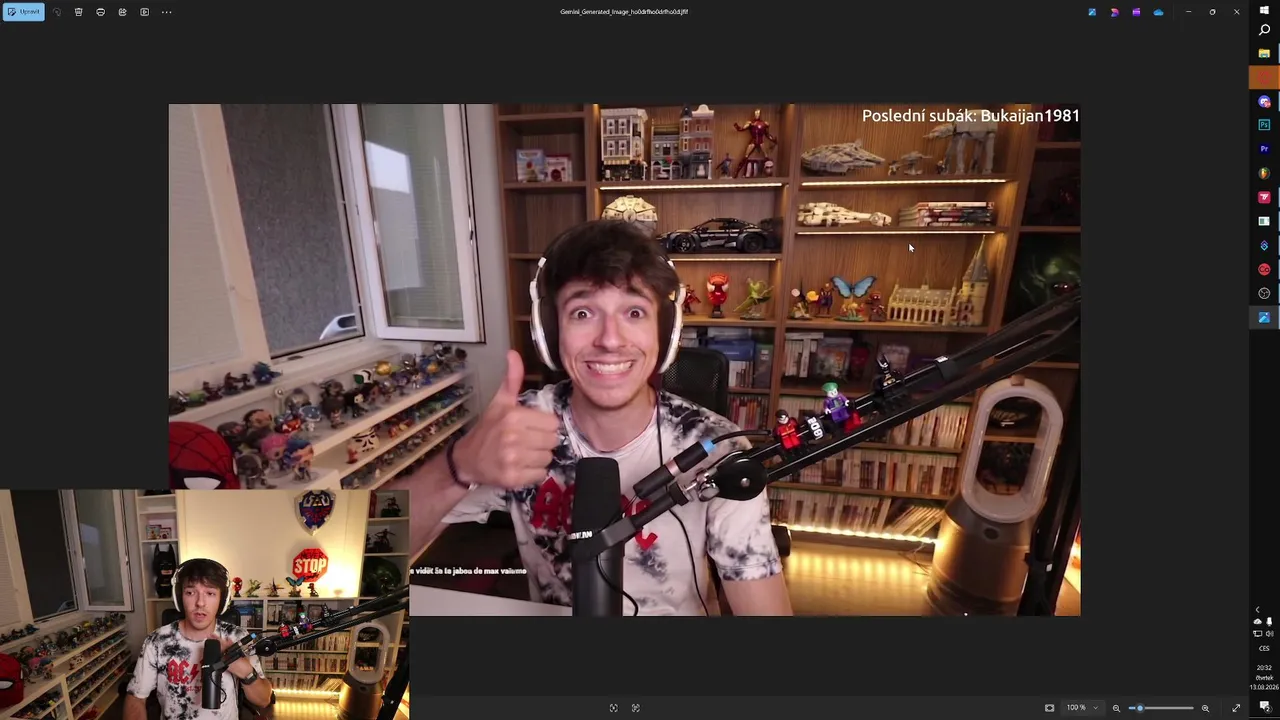
Task: Open the 100 % zoom level dropdown
Action: coord(1082,708)
